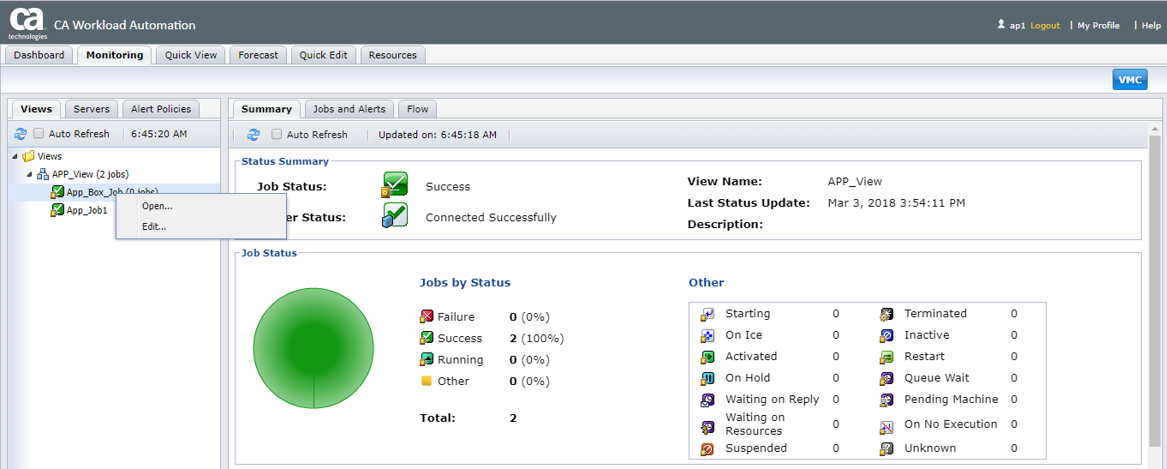Click the Success icon under Jobs by Status
This screenshot has width=1167, height=469.
click(426, 338)
